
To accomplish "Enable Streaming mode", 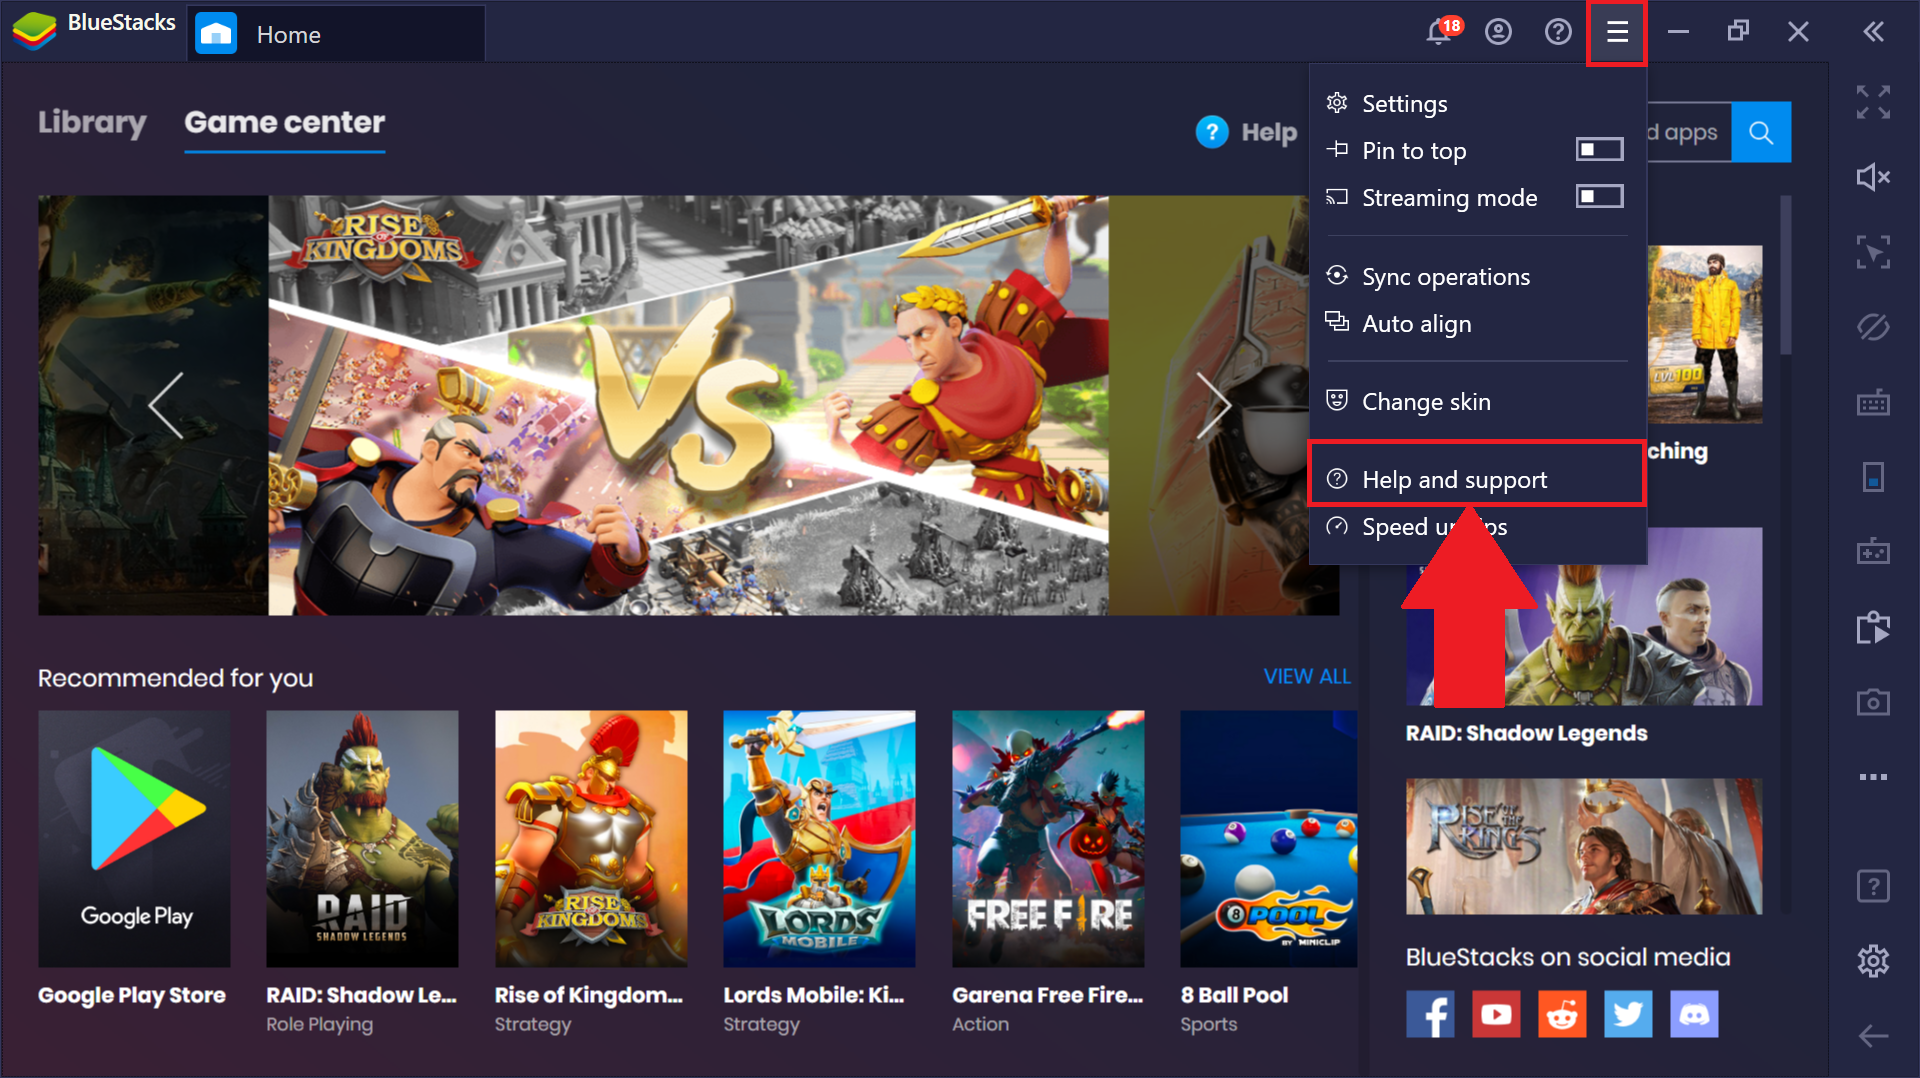I will tap(1597, 196).
